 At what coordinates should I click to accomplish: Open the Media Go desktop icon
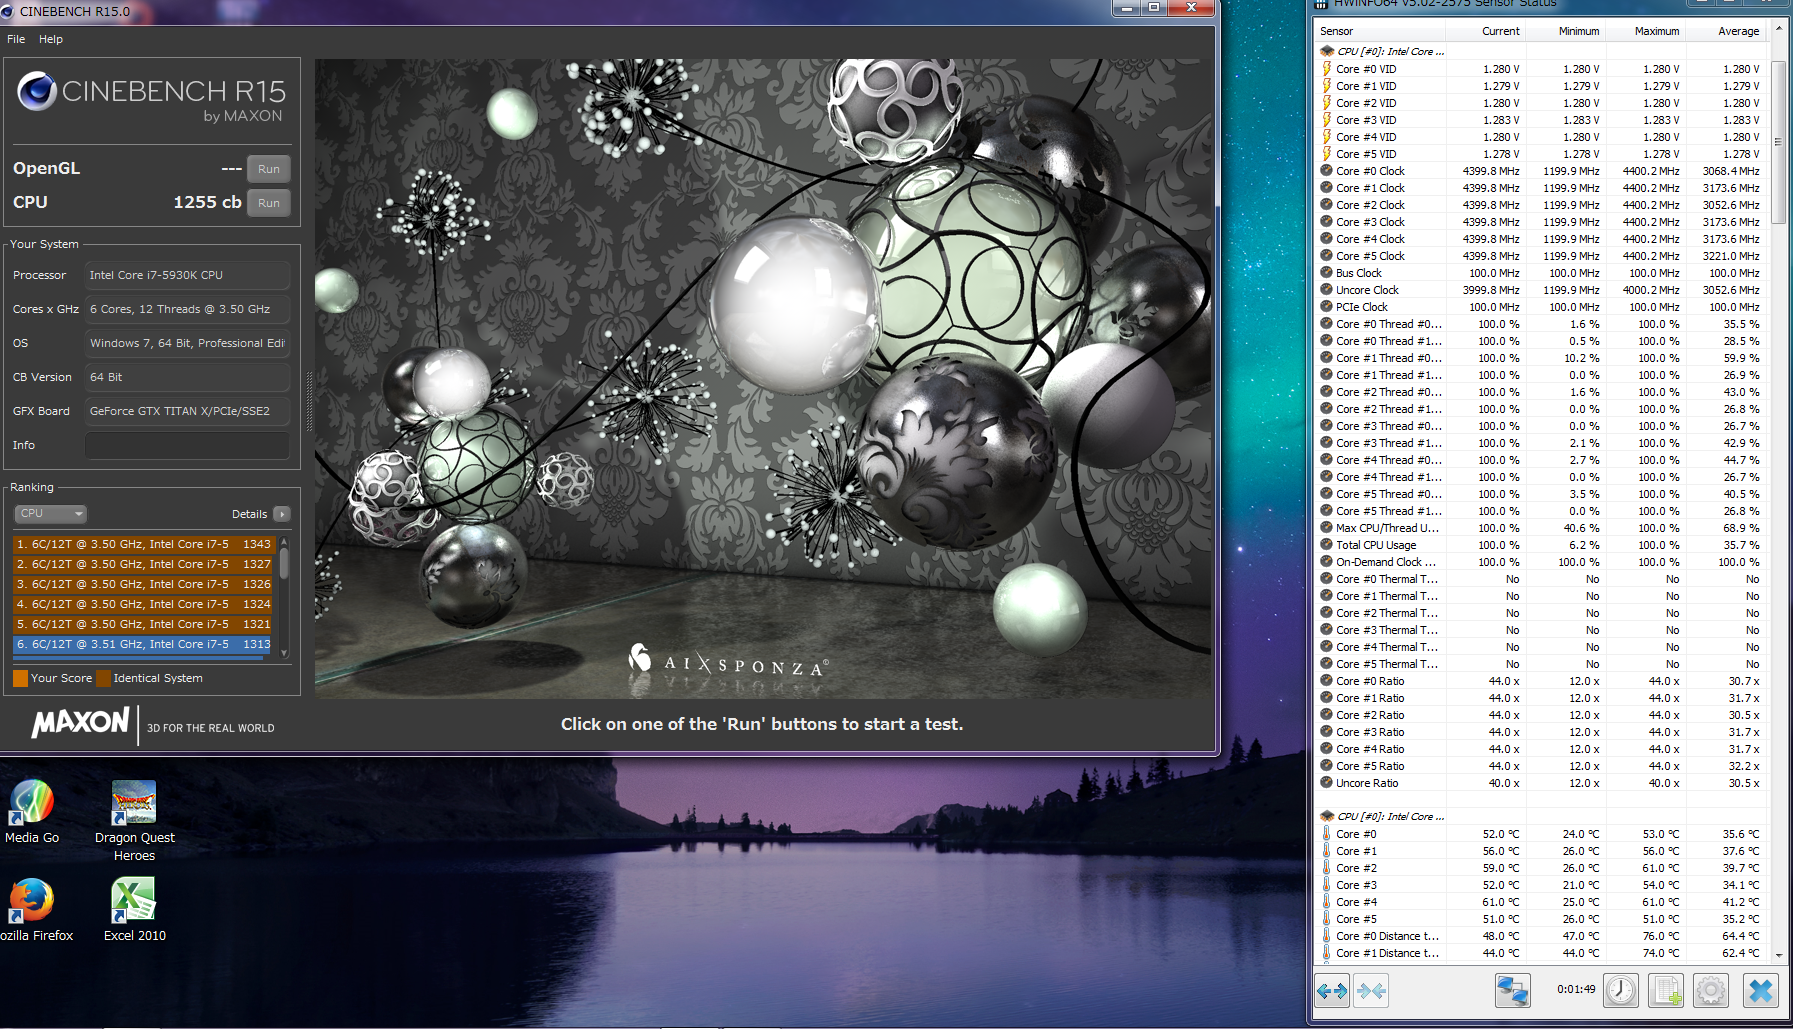(x=31, y=812)
